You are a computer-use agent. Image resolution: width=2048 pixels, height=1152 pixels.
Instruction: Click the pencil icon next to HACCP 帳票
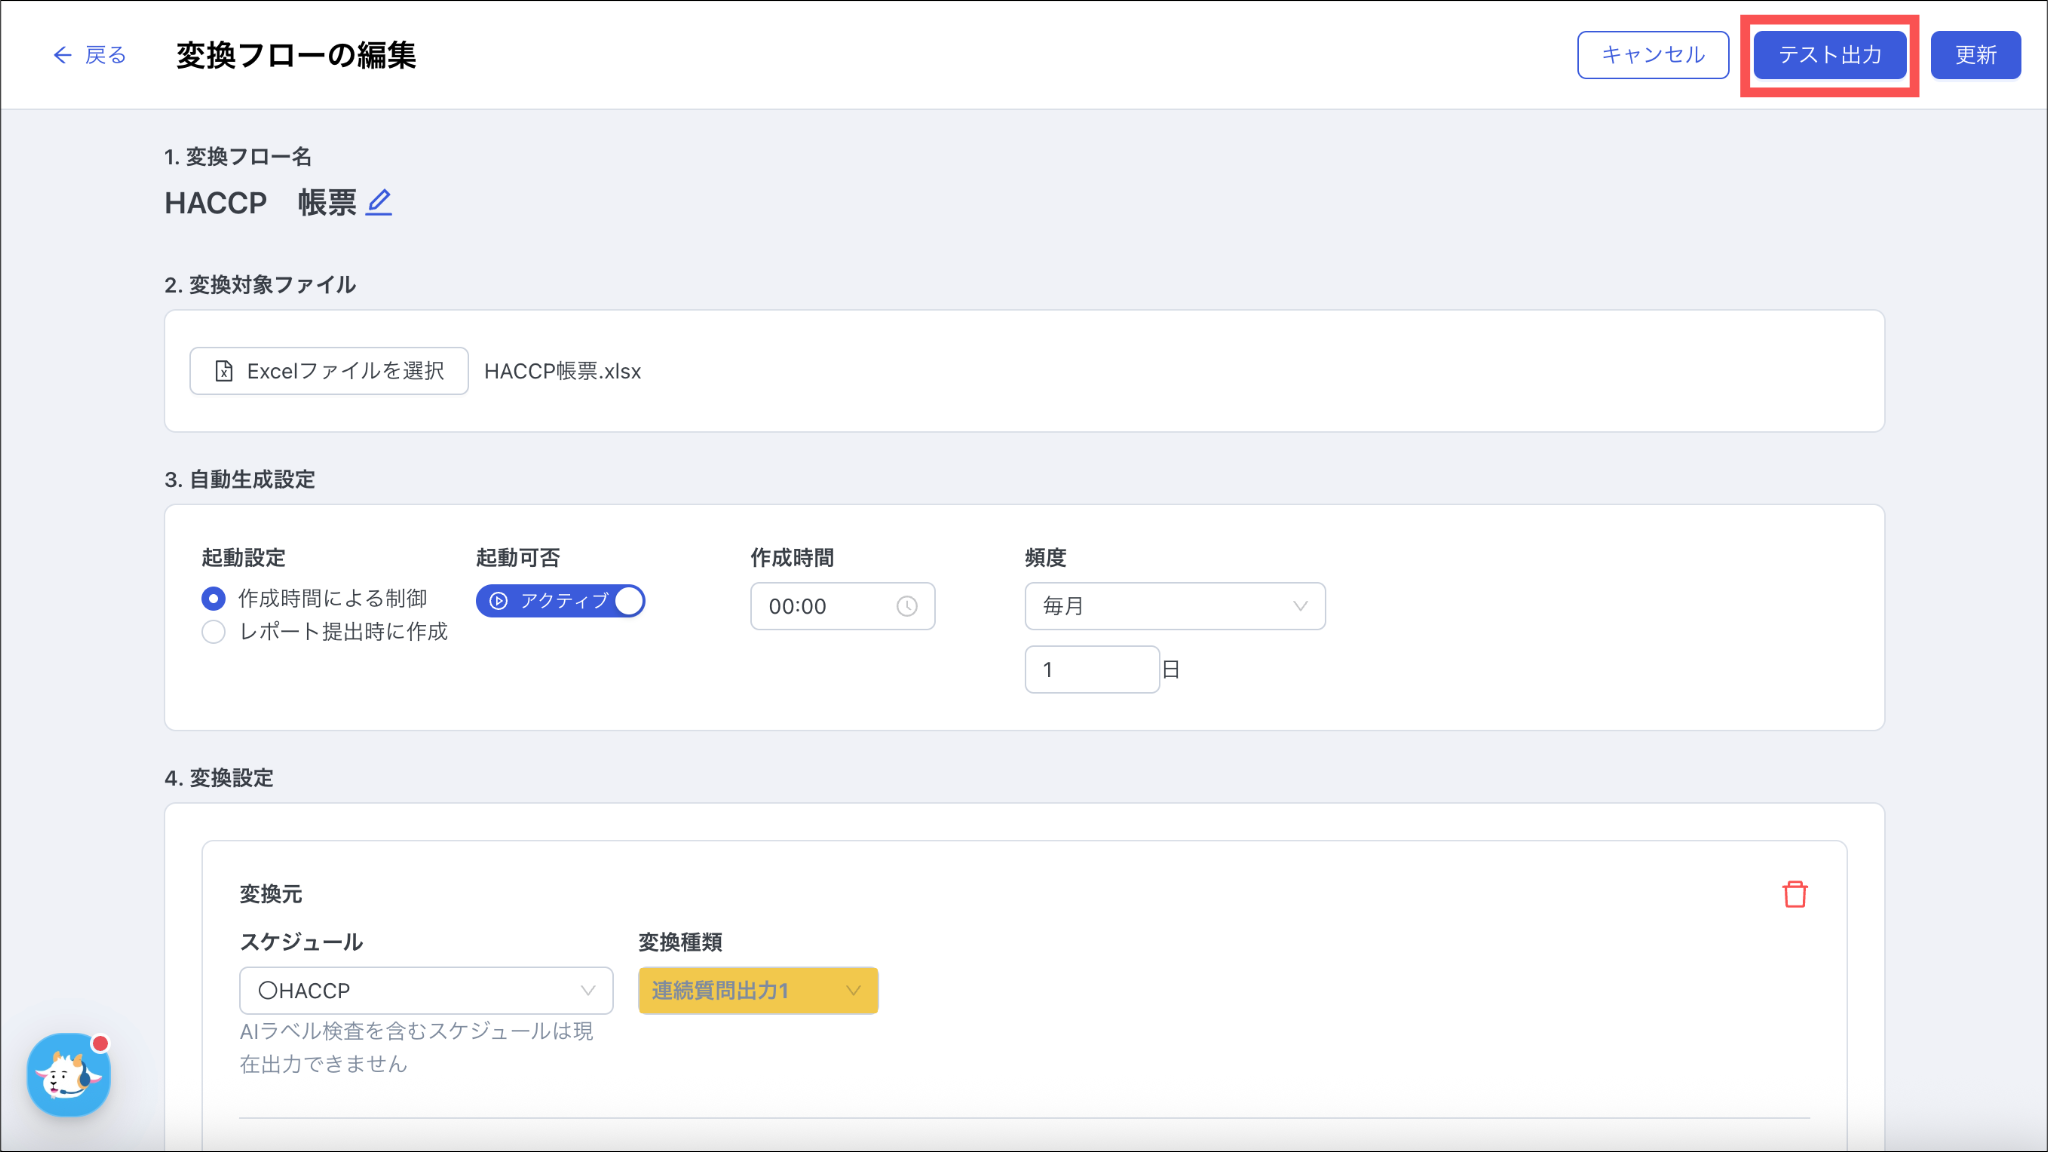(379, 202)
